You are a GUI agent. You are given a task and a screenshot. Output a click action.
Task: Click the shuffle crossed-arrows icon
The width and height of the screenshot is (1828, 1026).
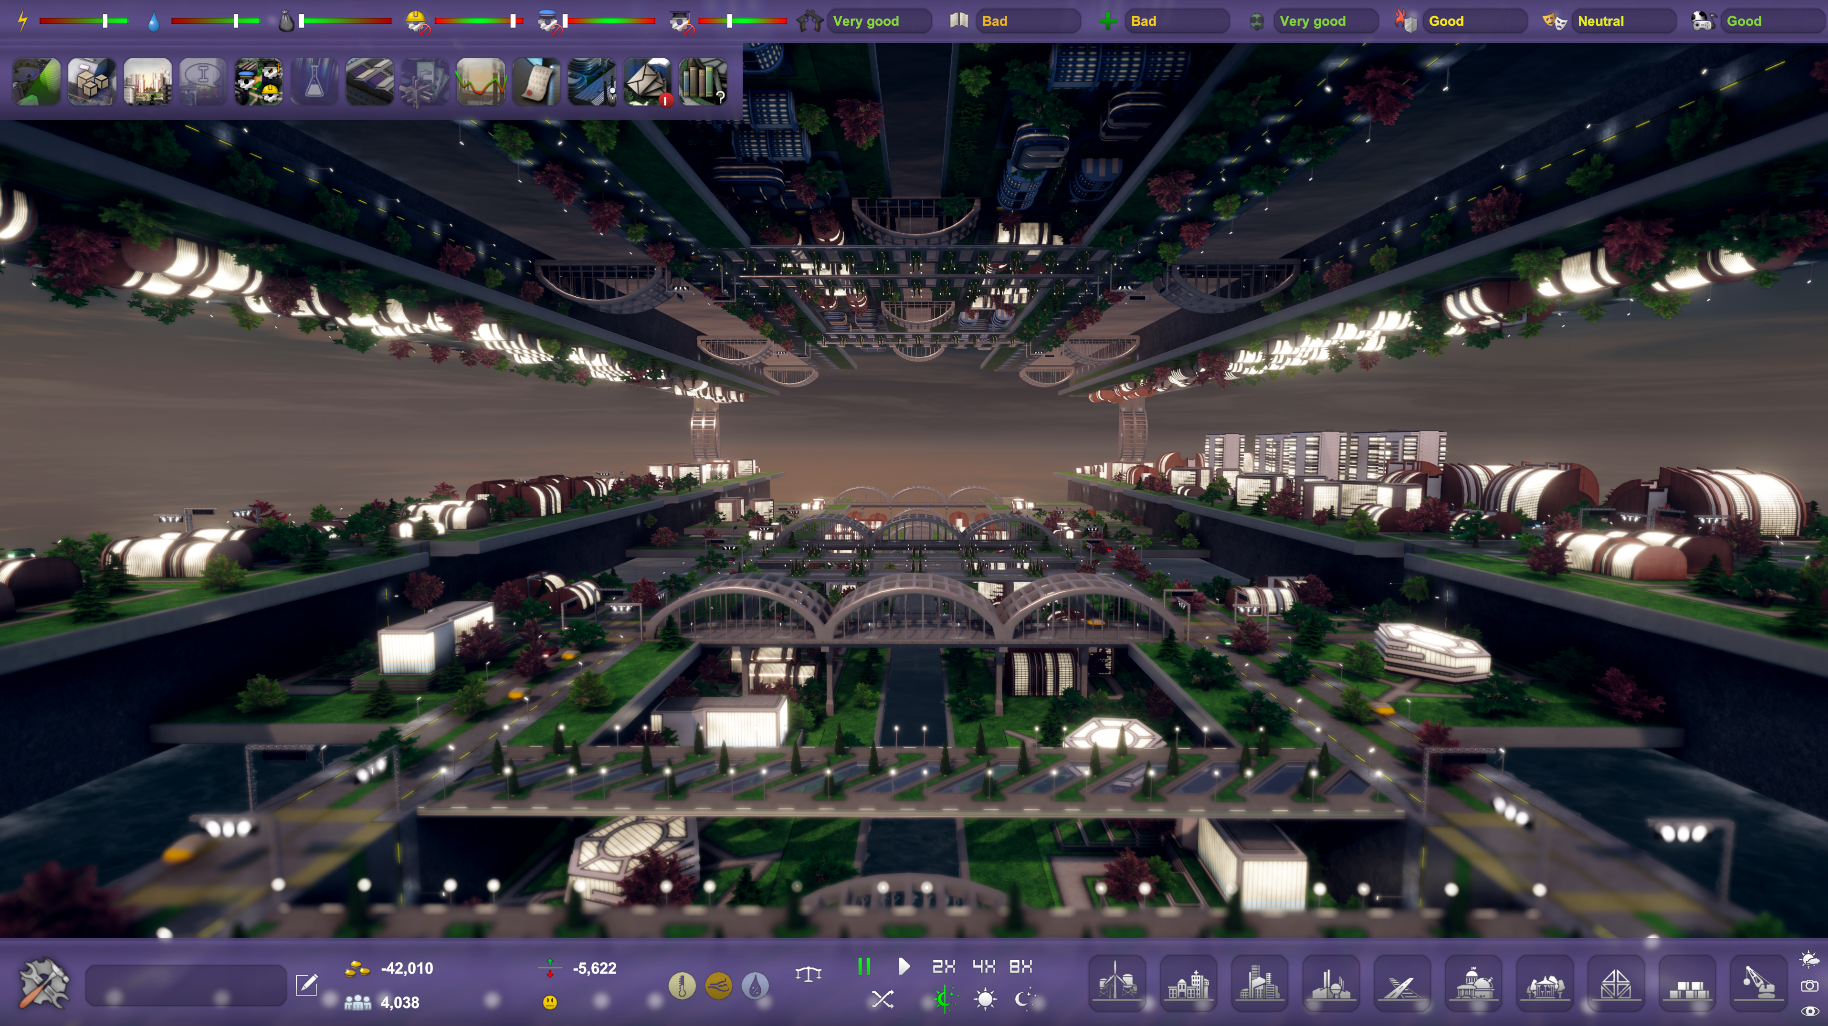coord(882,999)
